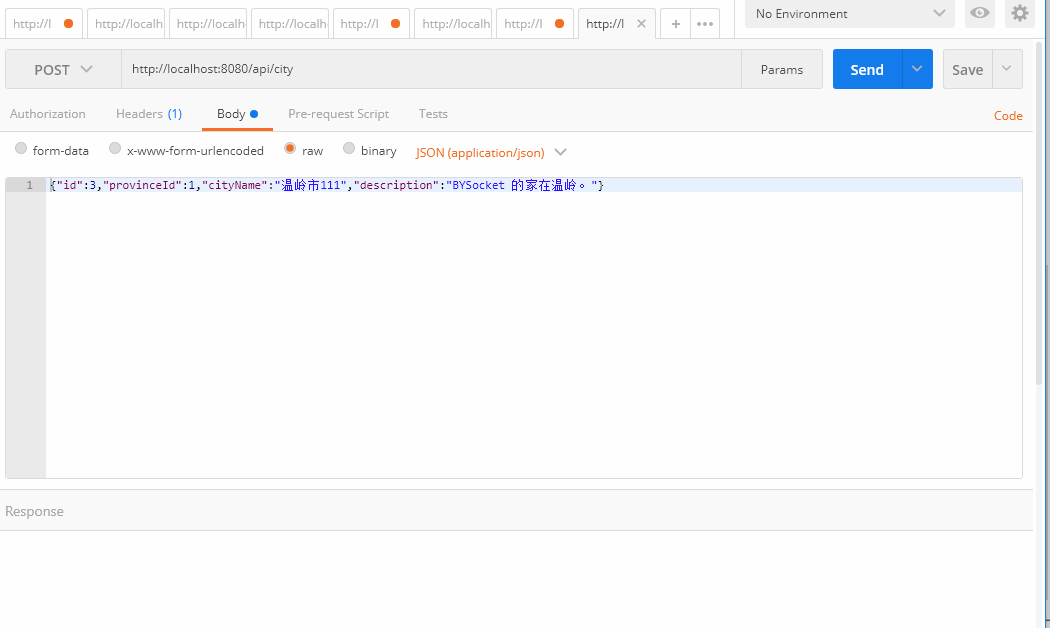Click the Response section label
Screen dimensions: 1050x628
pyautogui.click(x=34, y=512)
